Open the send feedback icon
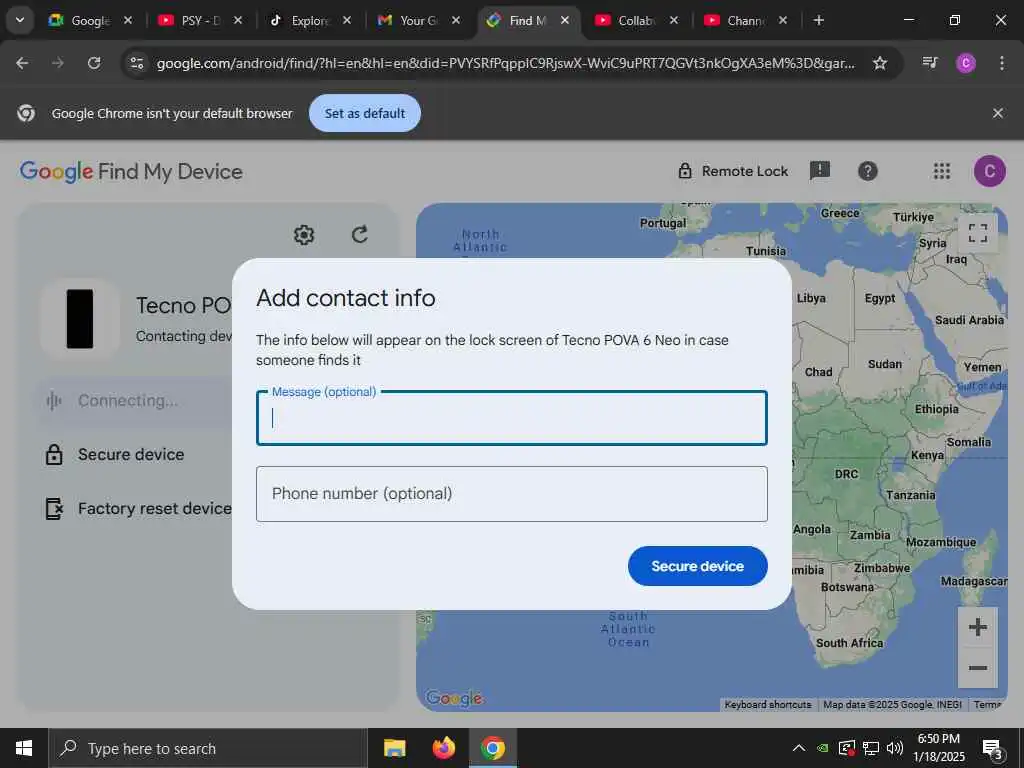 [x=820, y=171]
